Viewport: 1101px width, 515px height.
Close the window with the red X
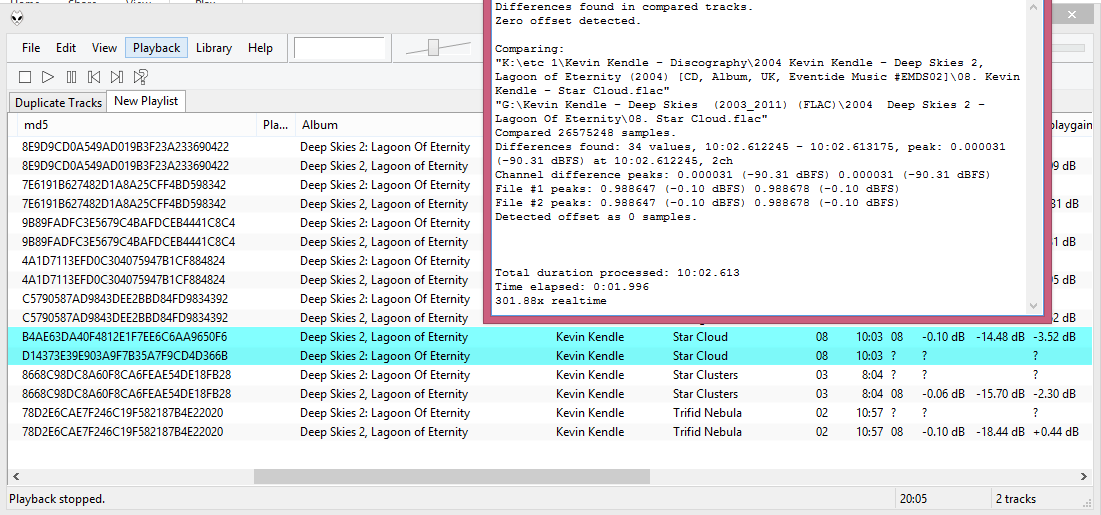point(1072,14)
